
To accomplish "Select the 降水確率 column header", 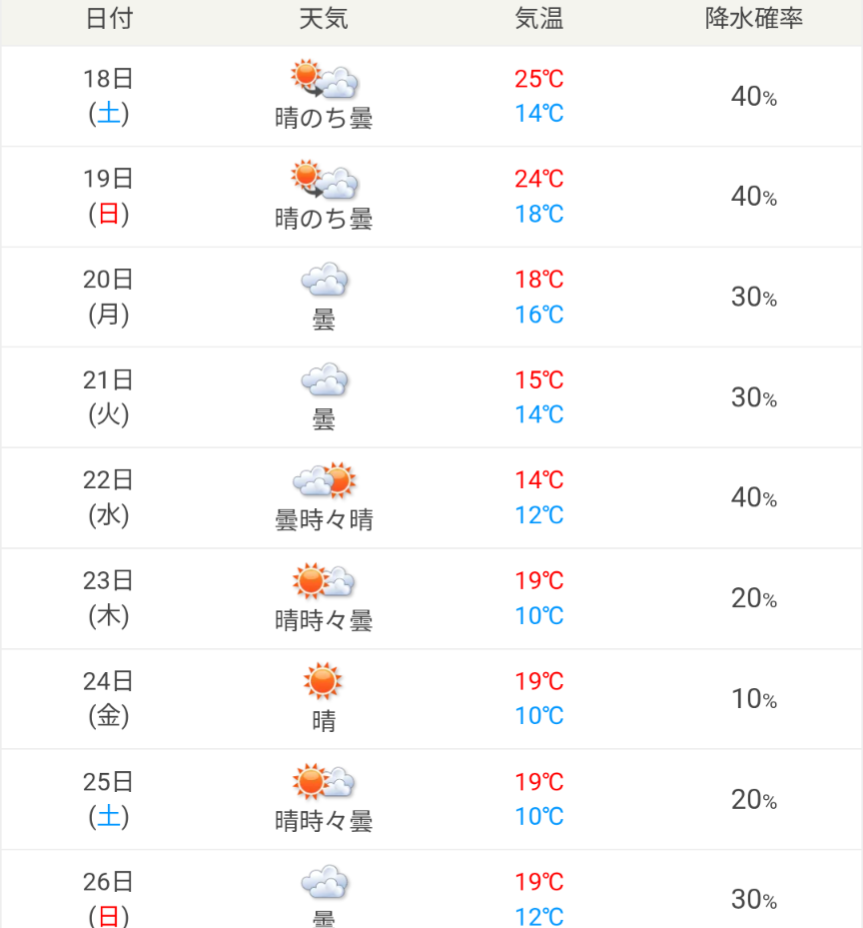I will click(x=754, y=19).
